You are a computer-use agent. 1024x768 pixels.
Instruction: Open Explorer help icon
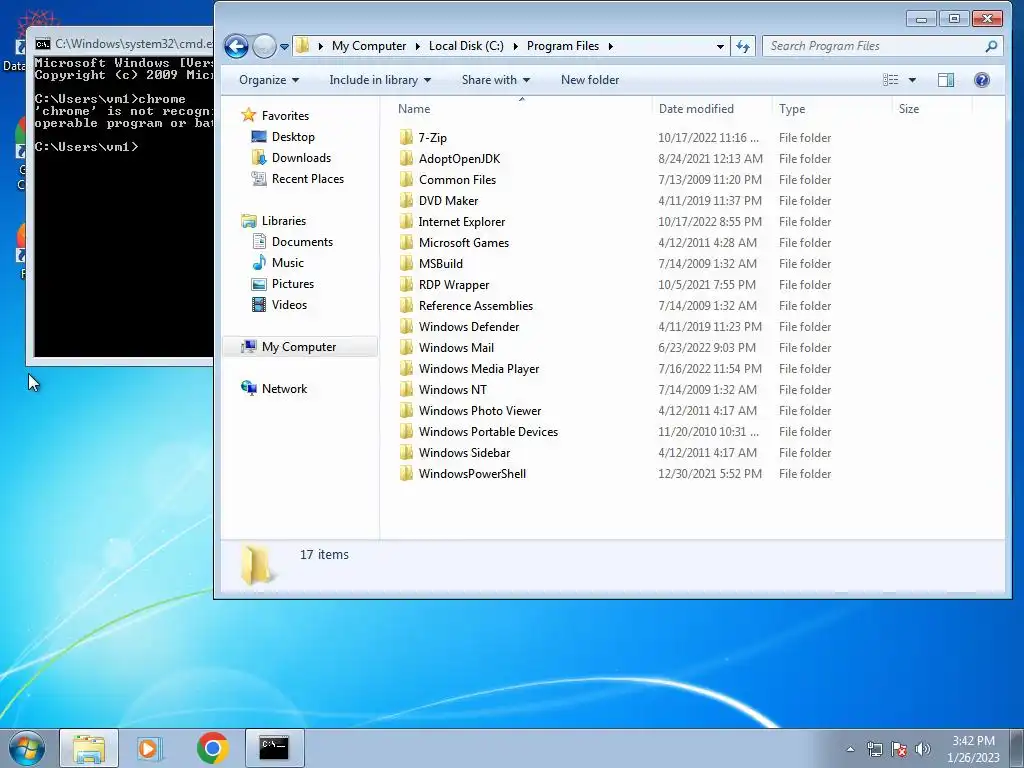click(982, 80)
